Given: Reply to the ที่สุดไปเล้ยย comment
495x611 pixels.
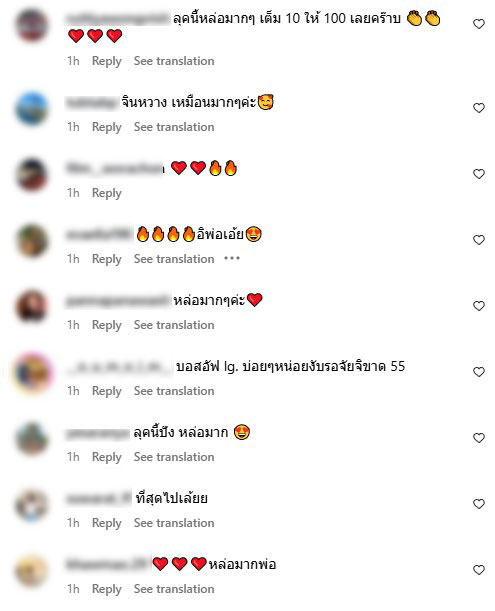Looking at the screenshot, I should tap(106, 523).
